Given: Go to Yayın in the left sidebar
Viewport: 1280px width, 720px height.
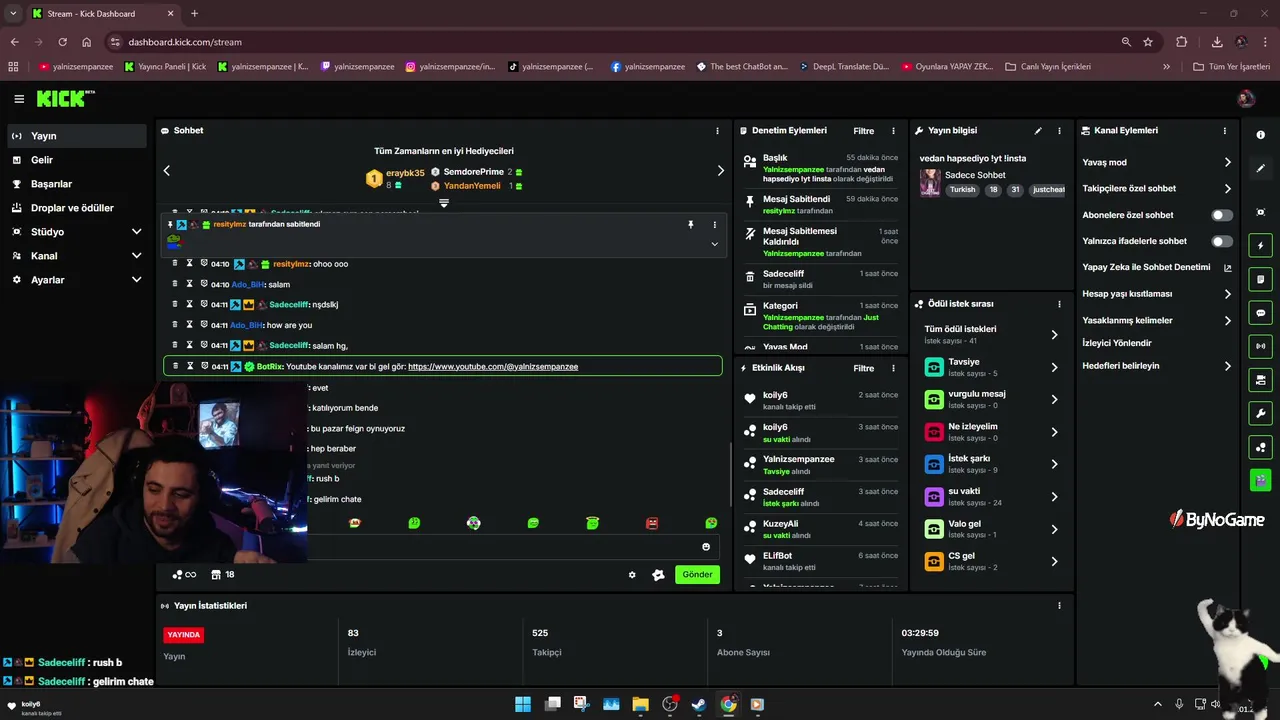Looking at the screenshot, I should [x=76, y=136].
